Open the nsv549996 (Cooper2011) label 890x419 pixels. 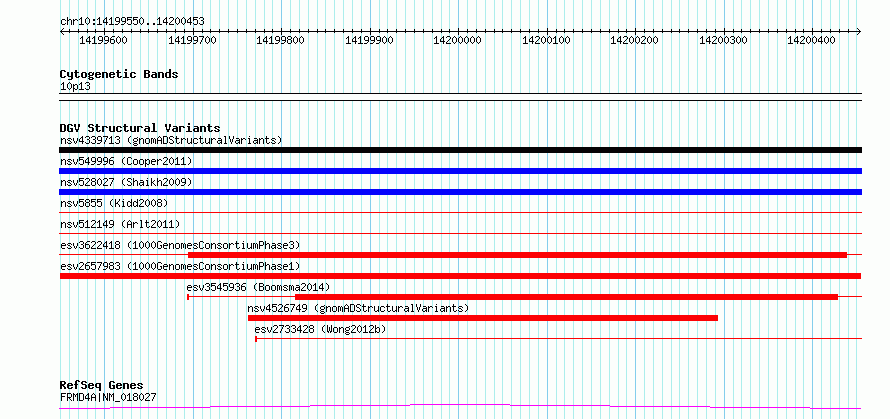click(x=126, y=161)
